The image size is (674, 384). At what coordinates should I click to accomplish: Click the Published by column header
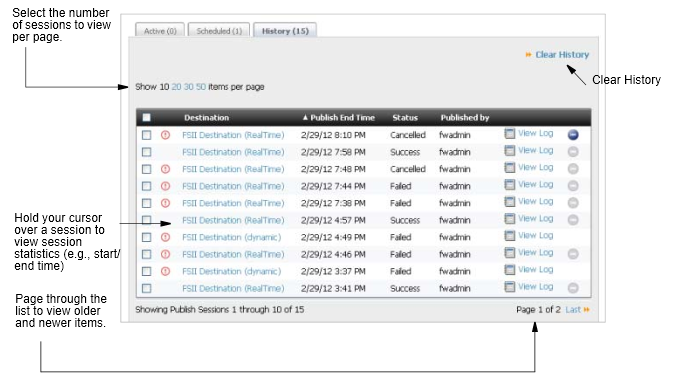465,117
